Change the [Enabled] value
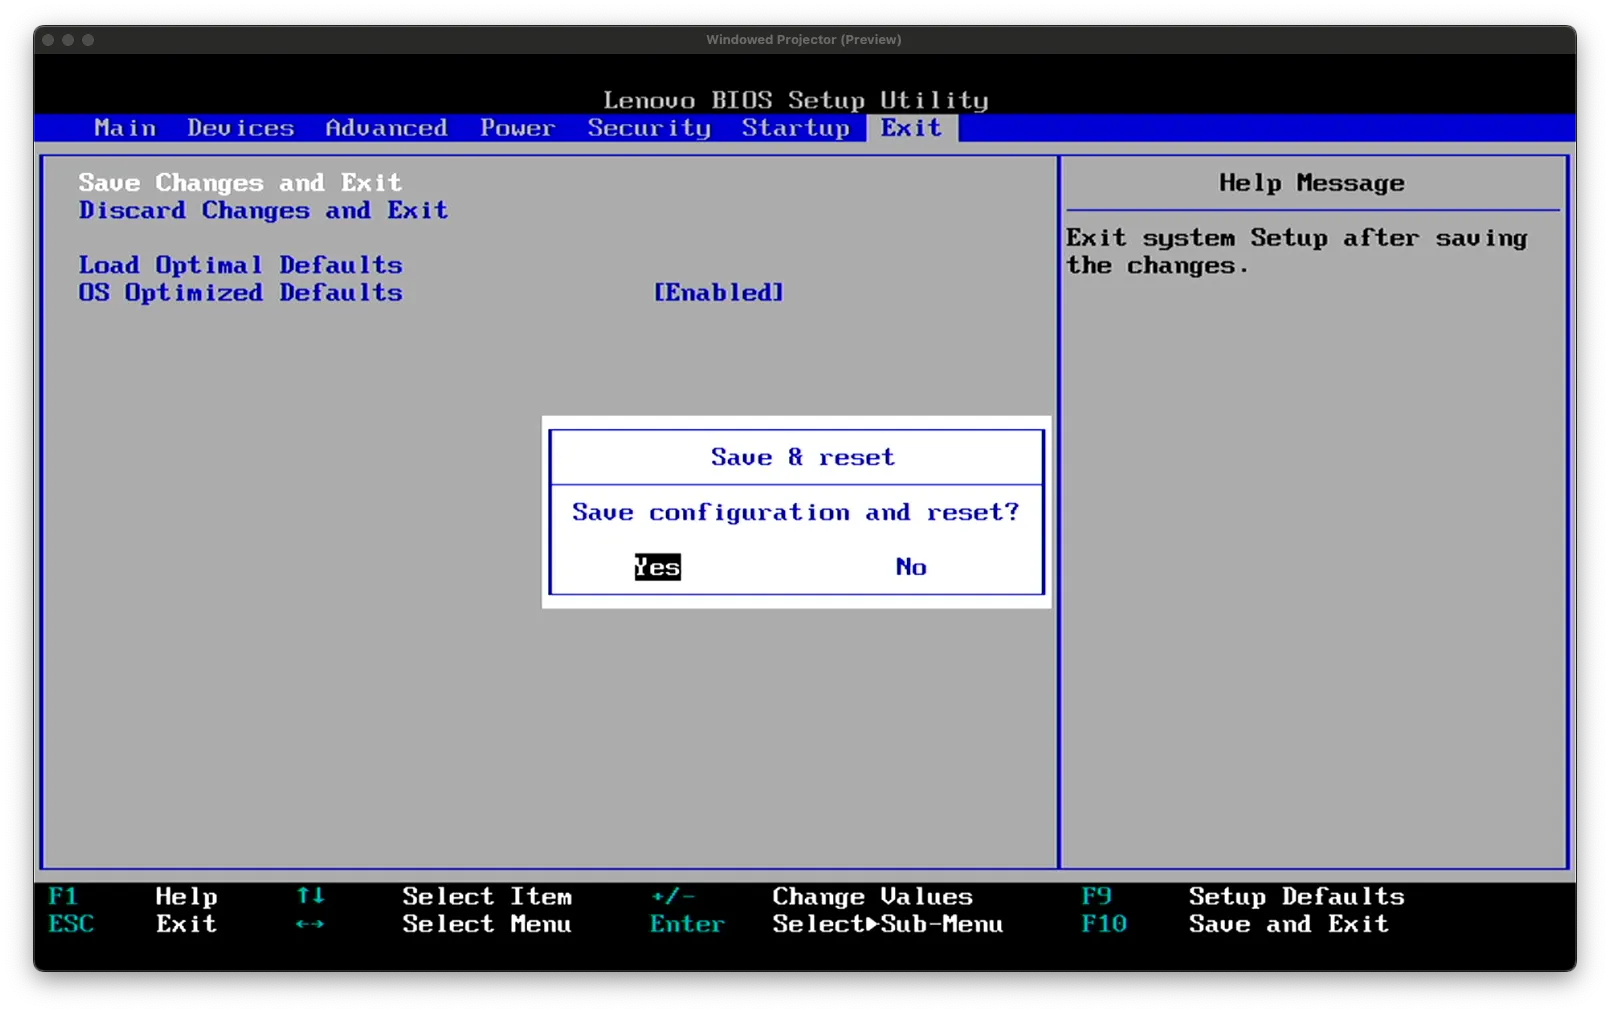The image size is (1610, 1013). [x=719, y=293]
